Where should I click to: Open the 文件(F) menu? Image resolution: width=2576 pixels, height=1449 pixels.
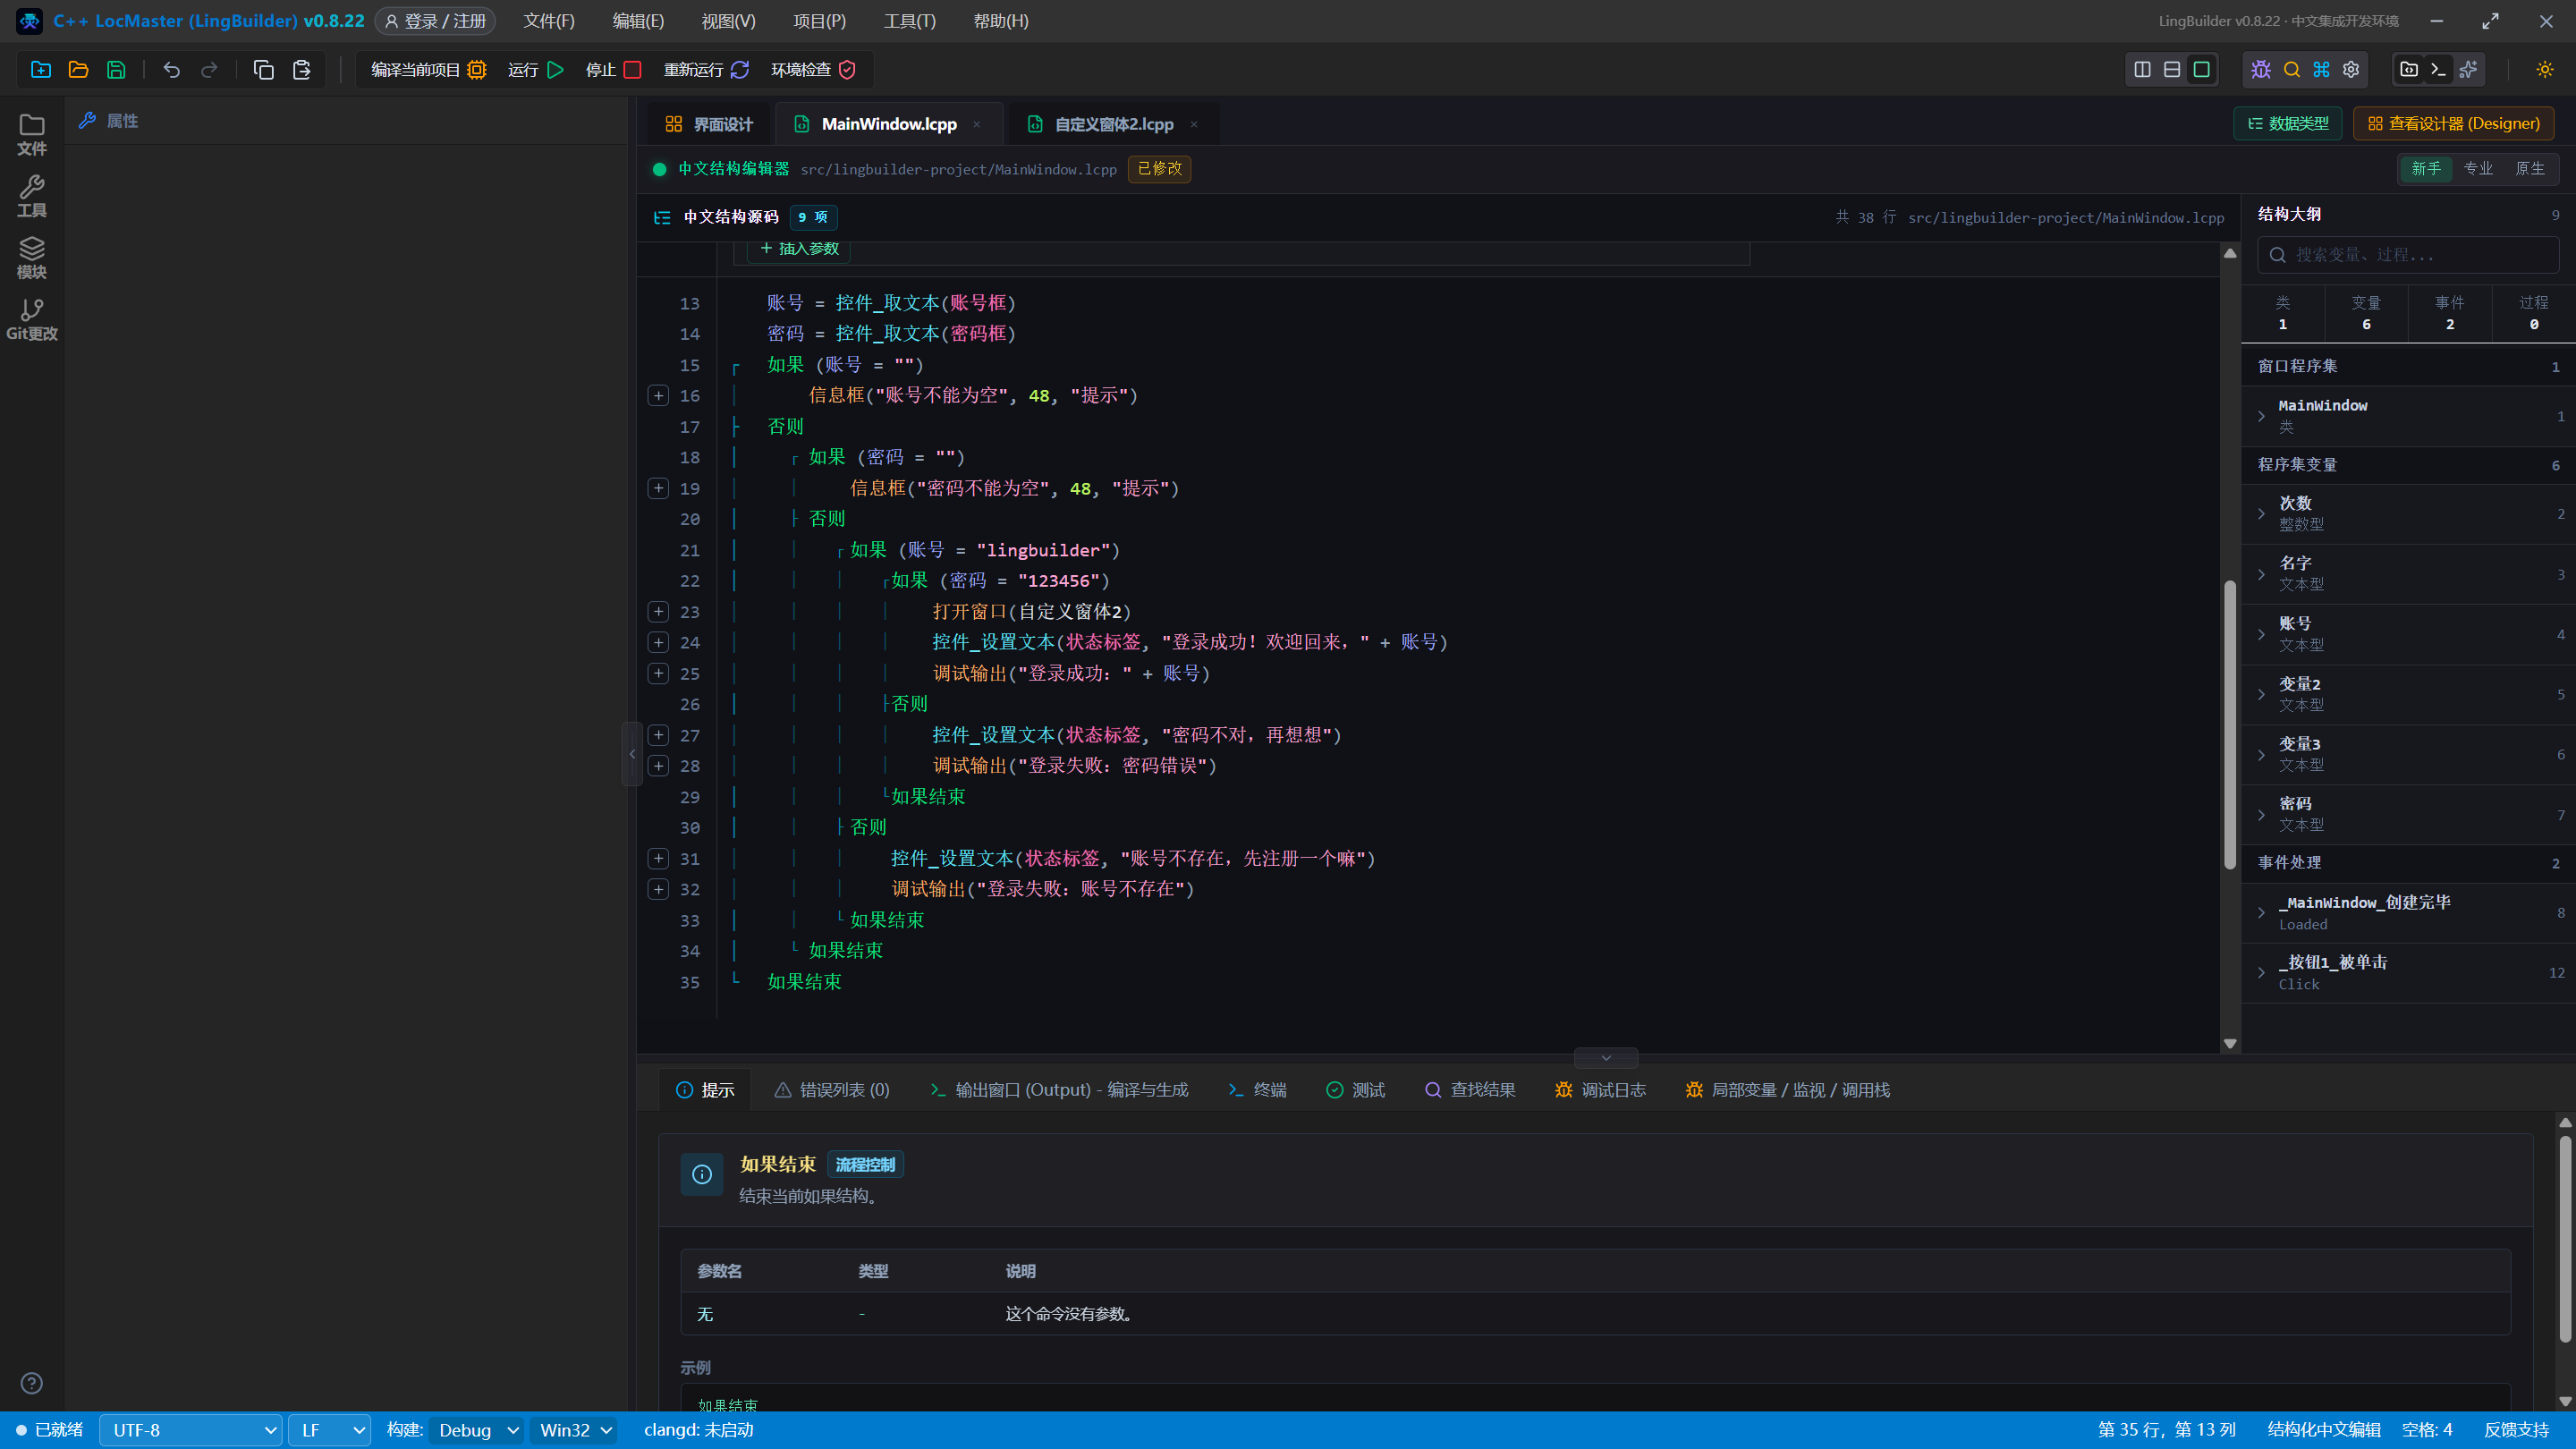point(549,21)
